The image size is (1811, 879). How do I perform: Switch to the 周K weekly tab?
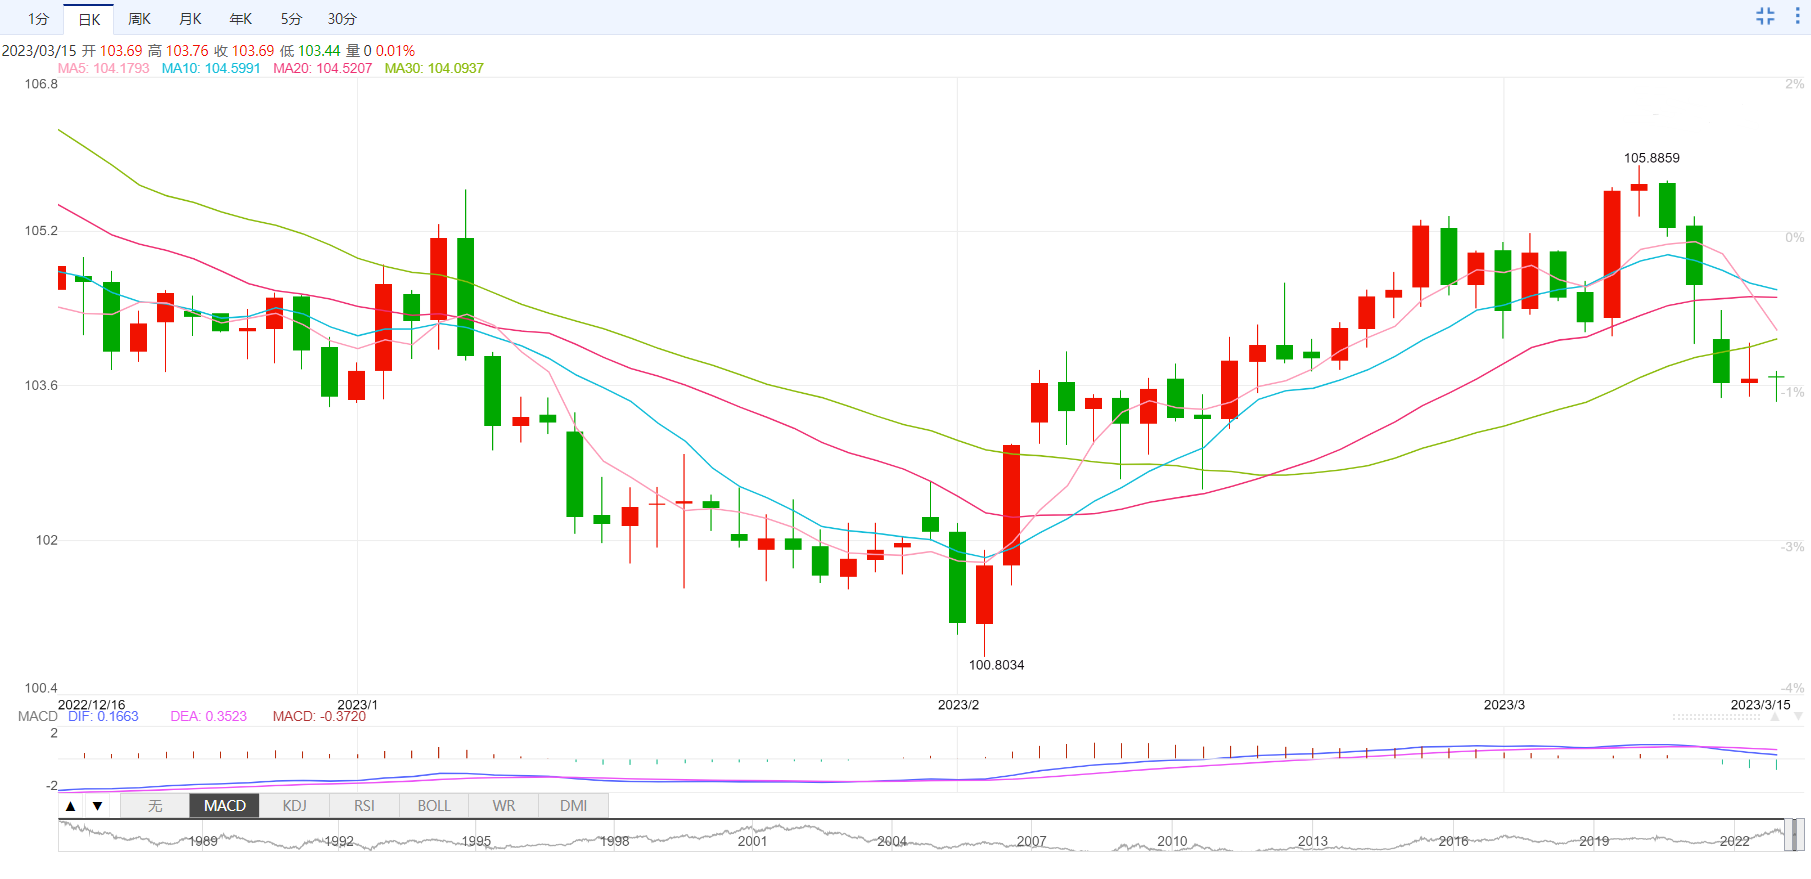139,19
